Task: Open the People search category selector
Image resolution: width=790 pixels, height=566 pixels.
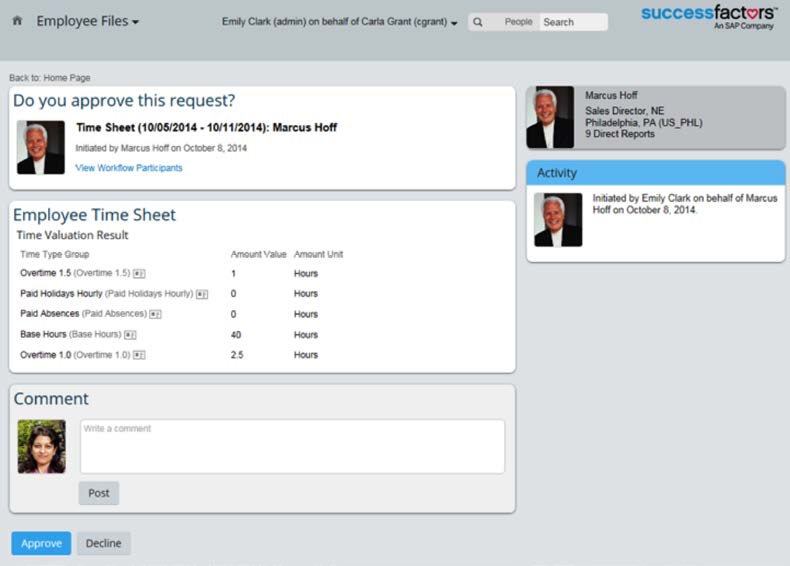Action: 518,22
